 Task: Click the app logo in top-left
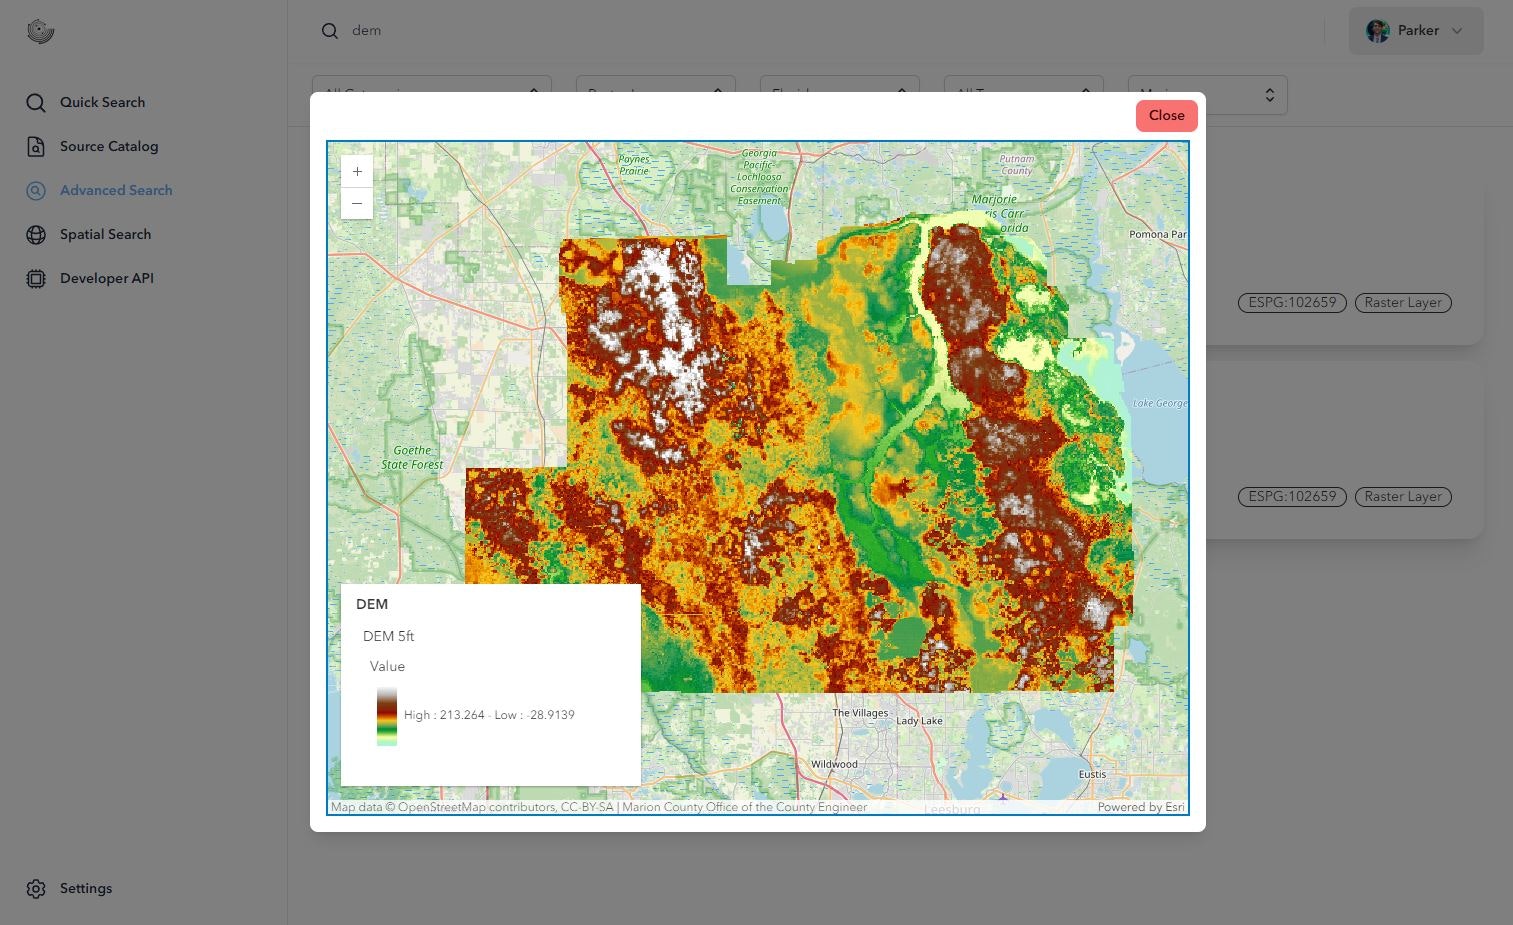pos(40,31)
